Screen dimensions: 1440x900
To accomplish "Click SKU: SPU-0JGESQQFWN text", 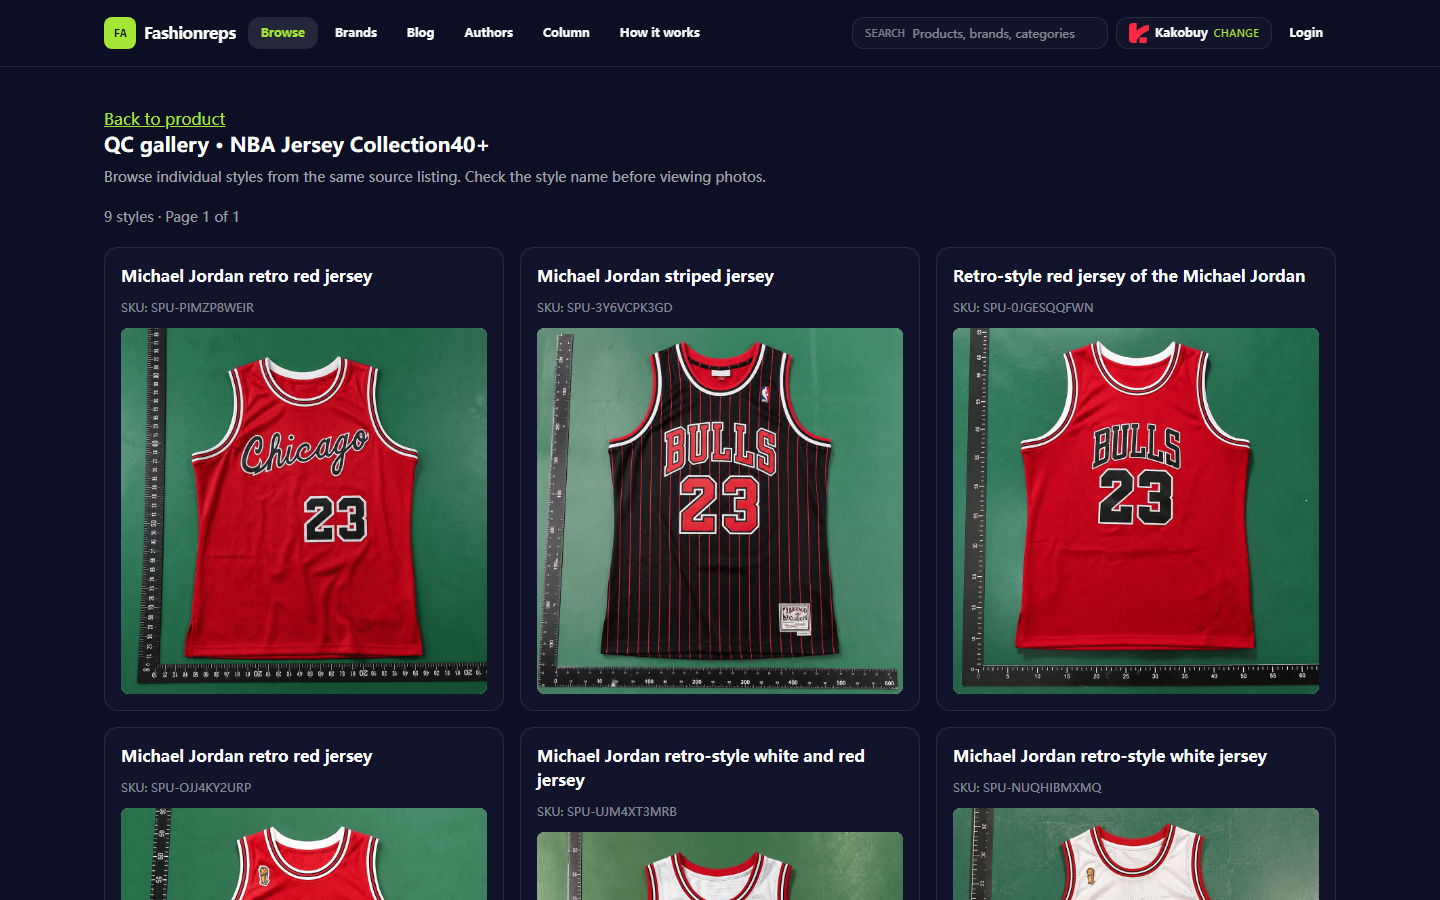I will [x=1023, y=308].
